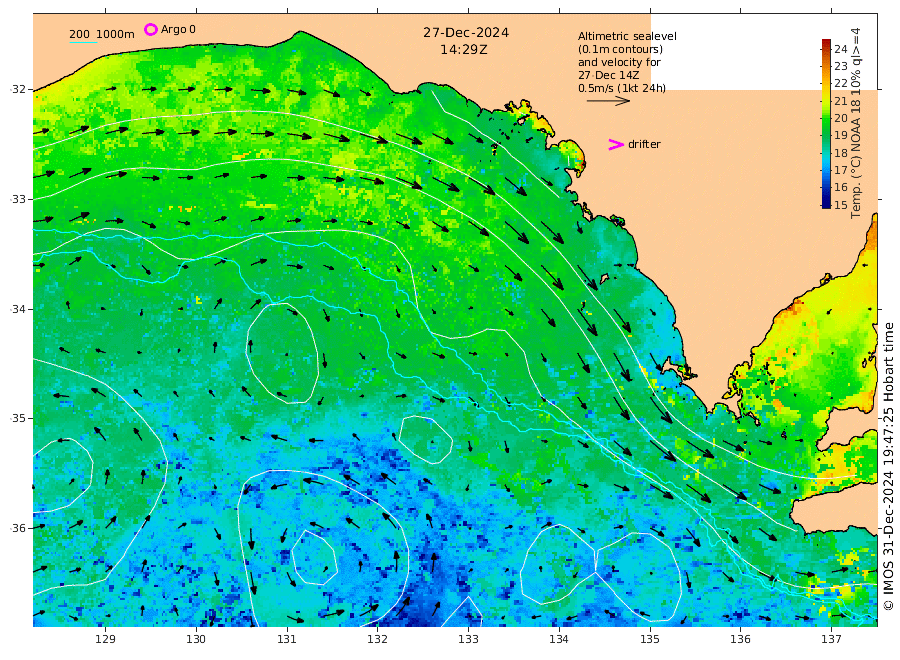900x660 pixels.
Task: Click latitude axis label -36
Action: pyautogui.click(x=18, y=528)
